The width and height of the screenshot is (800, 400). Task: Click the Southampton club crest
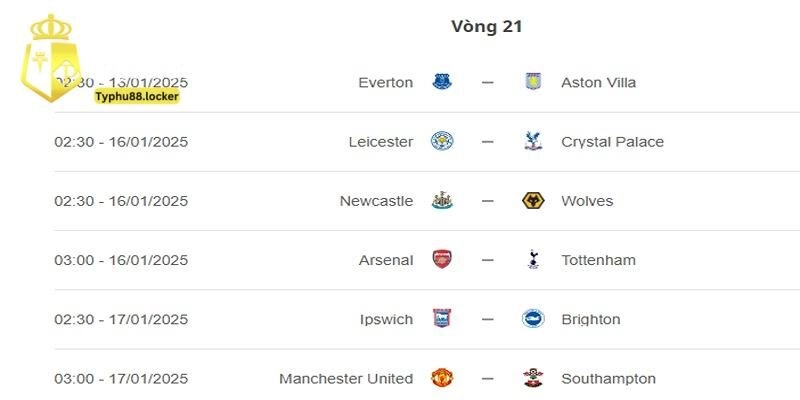point(533,378)
